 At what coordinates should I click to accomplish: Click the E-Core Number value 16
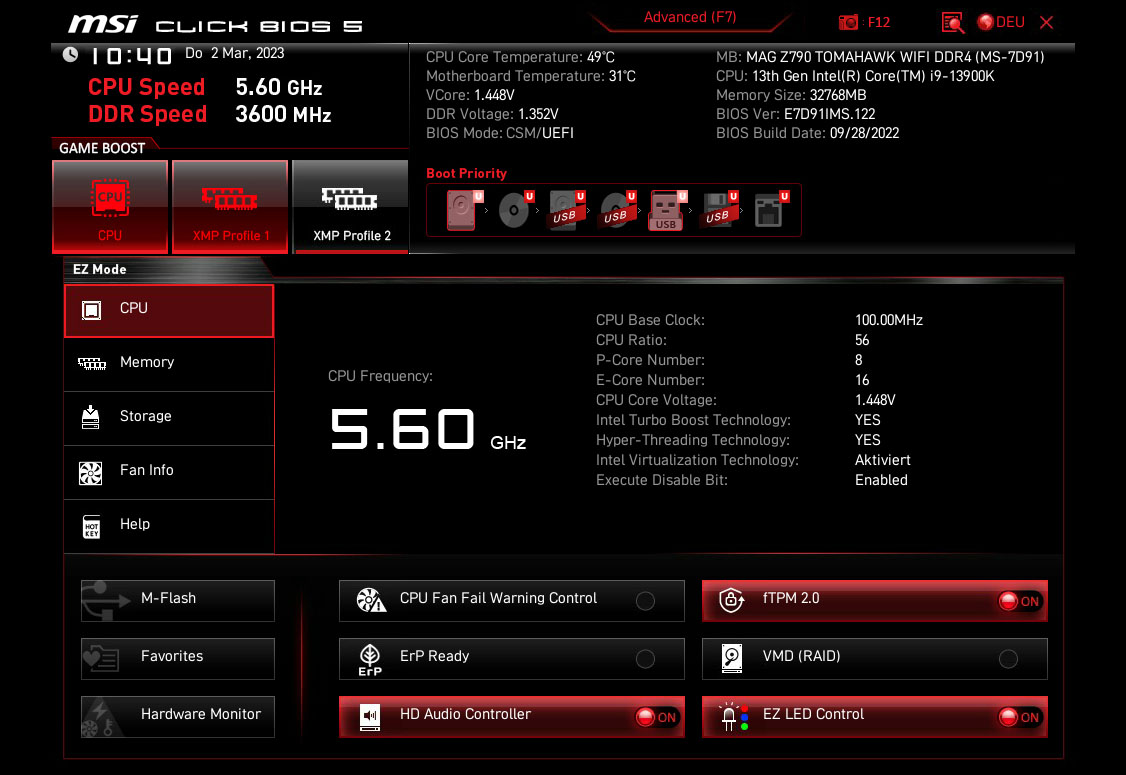point(862,380)
